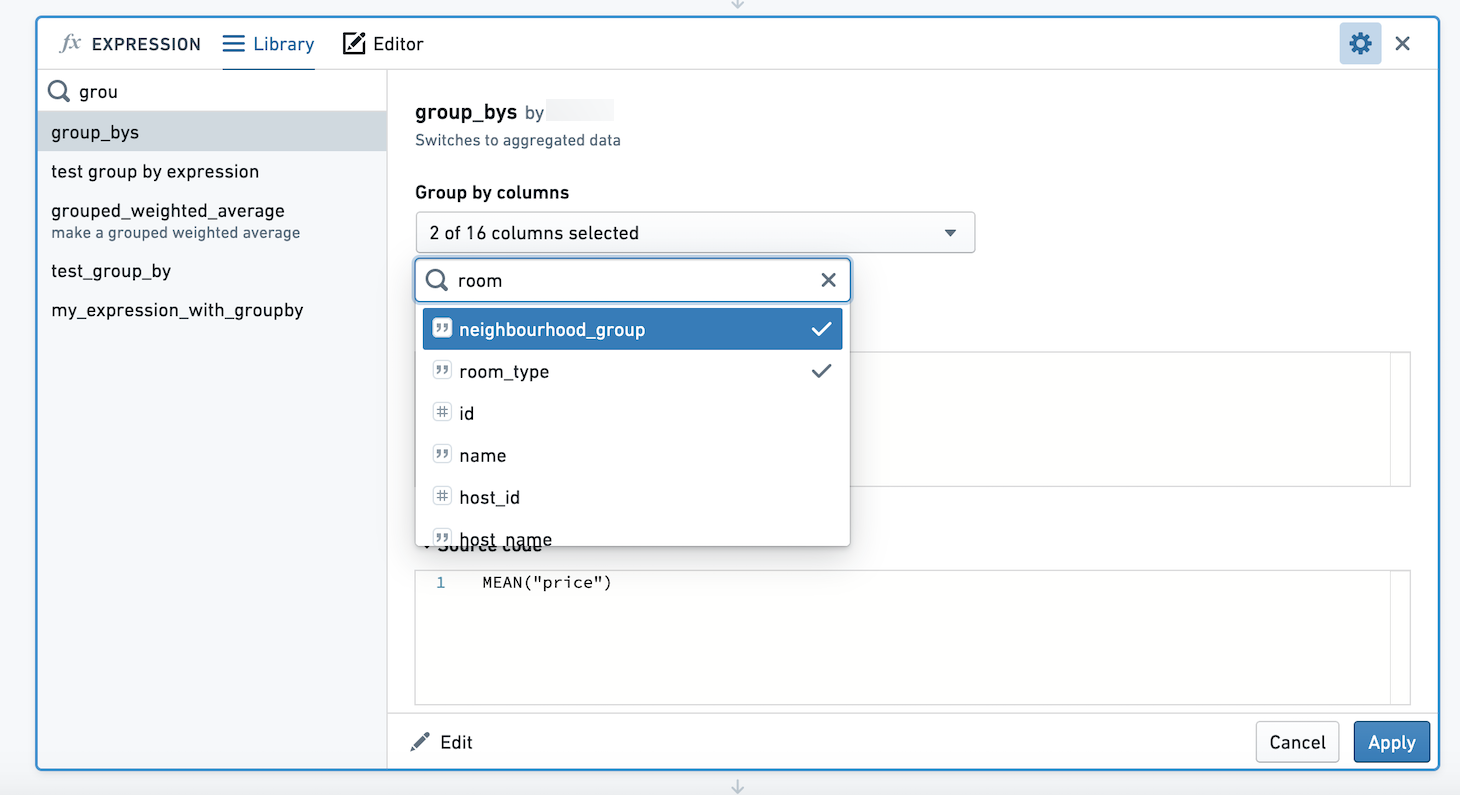Viewport: 1460px width, 795px height.
Task: Click source code line number 1
Action: [440, 582]
